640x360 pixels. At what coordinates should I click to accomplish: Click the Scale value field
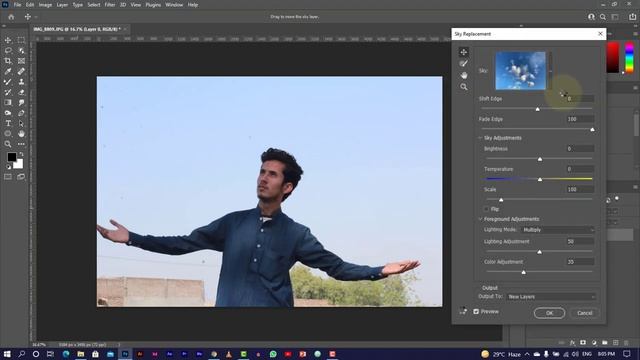pyautogui.click(x=580, y=189)
